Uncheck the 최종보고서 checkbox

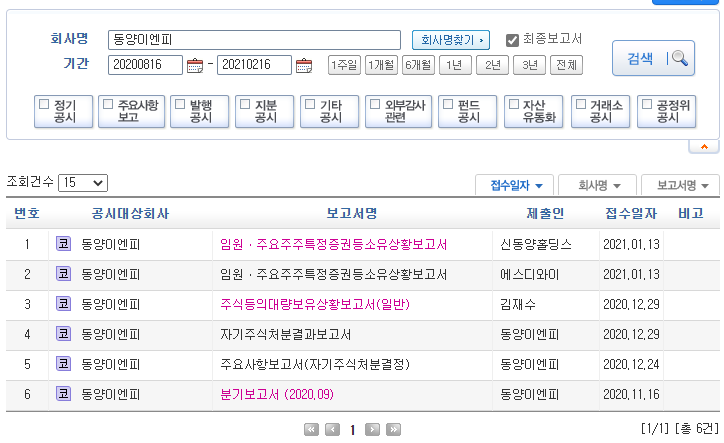(x=512, y=40)
